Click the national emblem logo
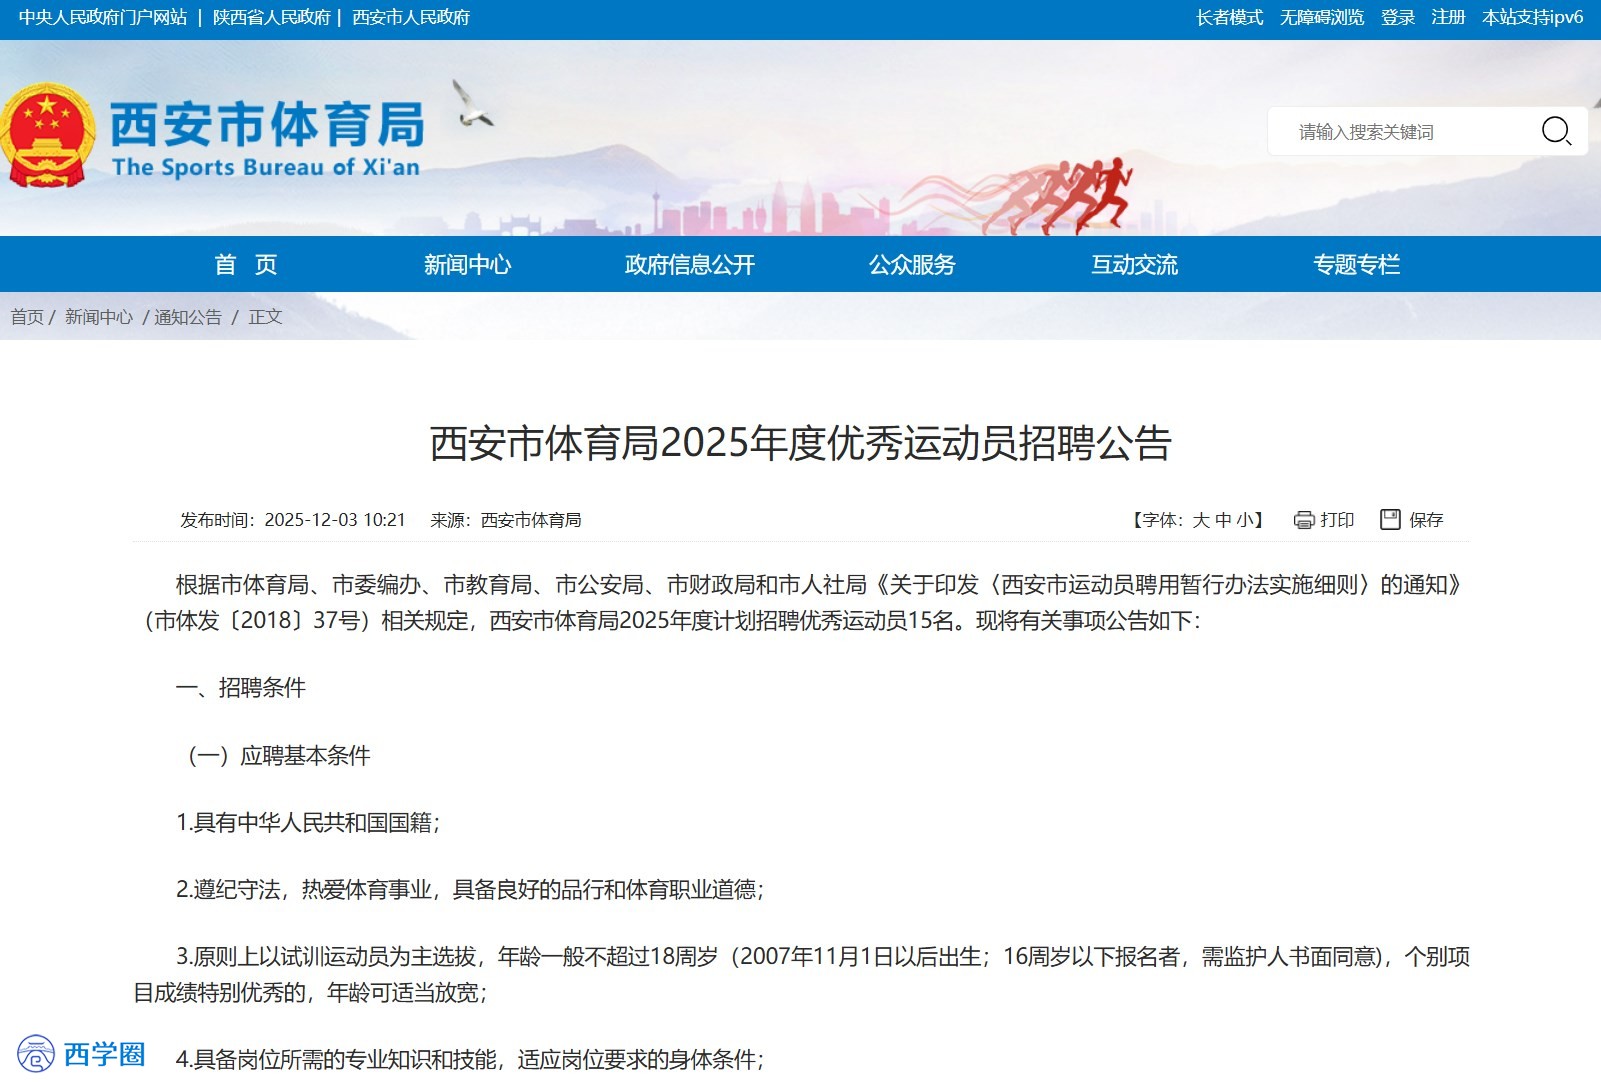This screenshot has height=1082, width=1601. tap(47, 136)
